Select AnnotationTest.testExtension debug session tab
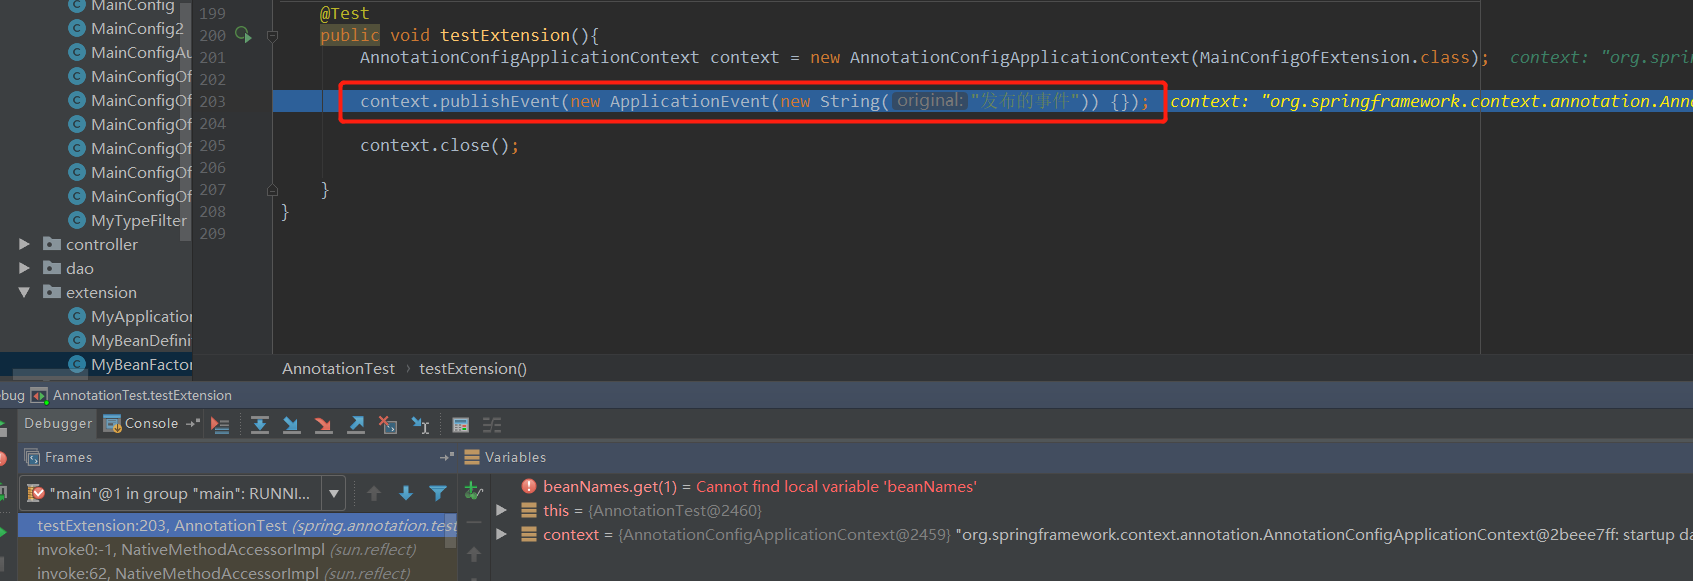 [x=131, y=396]
